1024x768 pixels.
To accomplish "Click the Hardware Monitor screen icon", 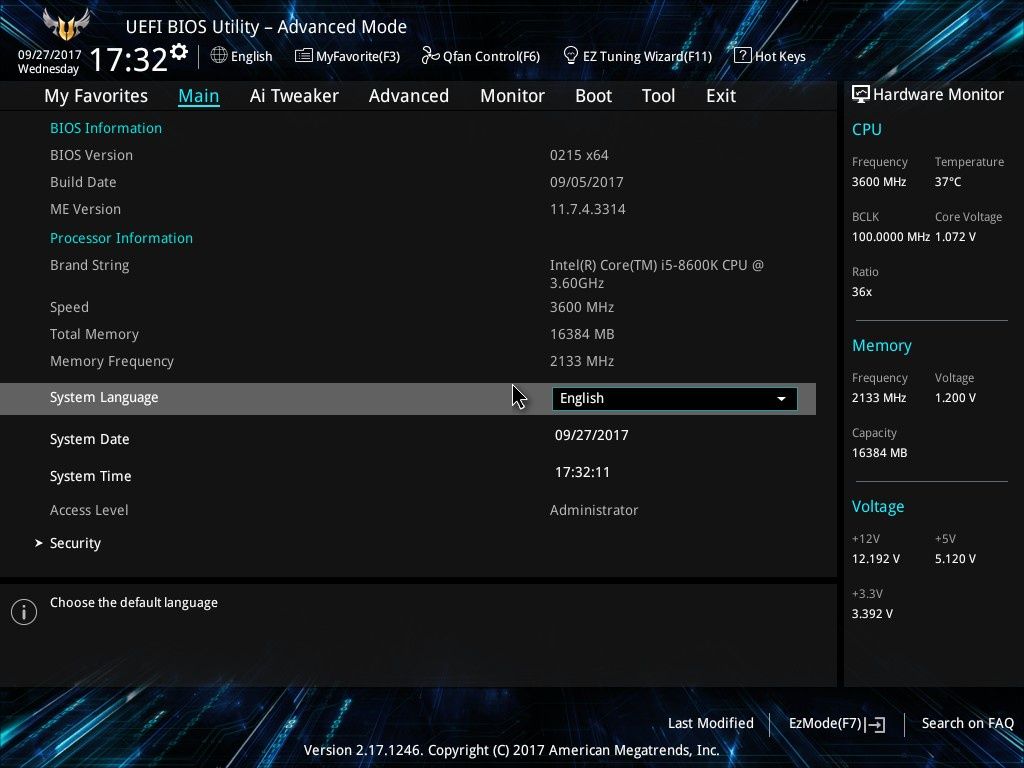I will (x=861, y=94).
